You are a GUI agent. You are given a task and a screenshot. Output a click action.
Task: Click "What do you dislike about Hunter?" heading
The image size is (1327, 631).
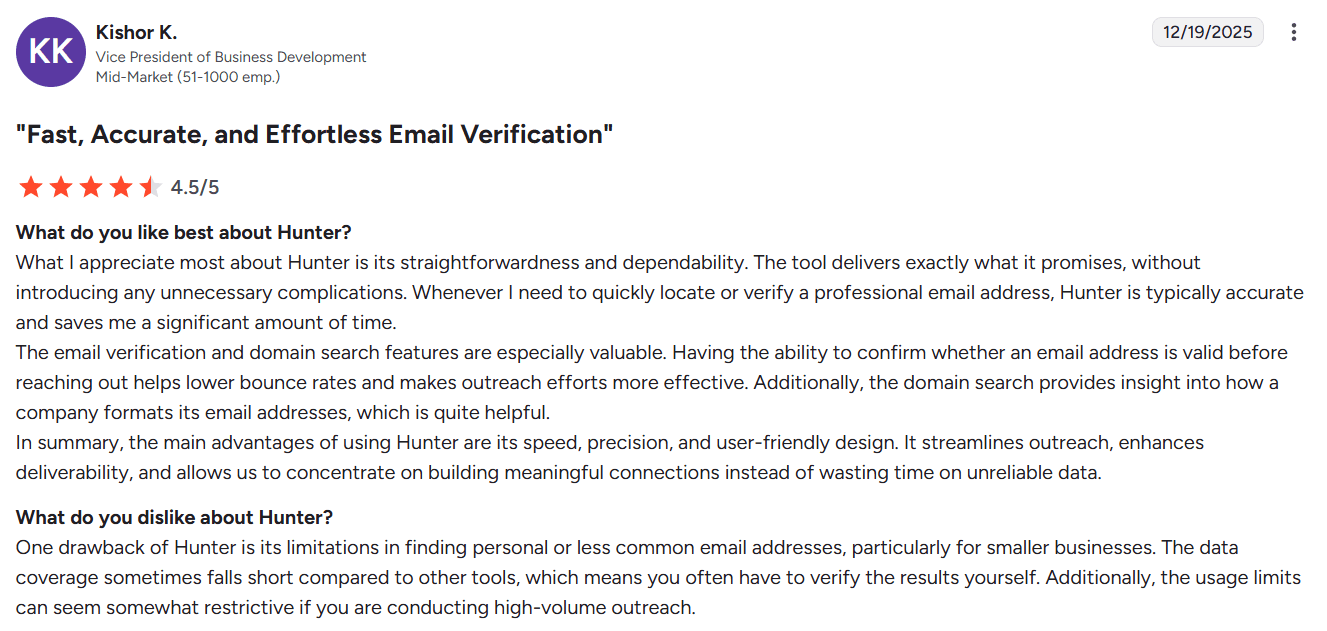click(x=174, y=518)
